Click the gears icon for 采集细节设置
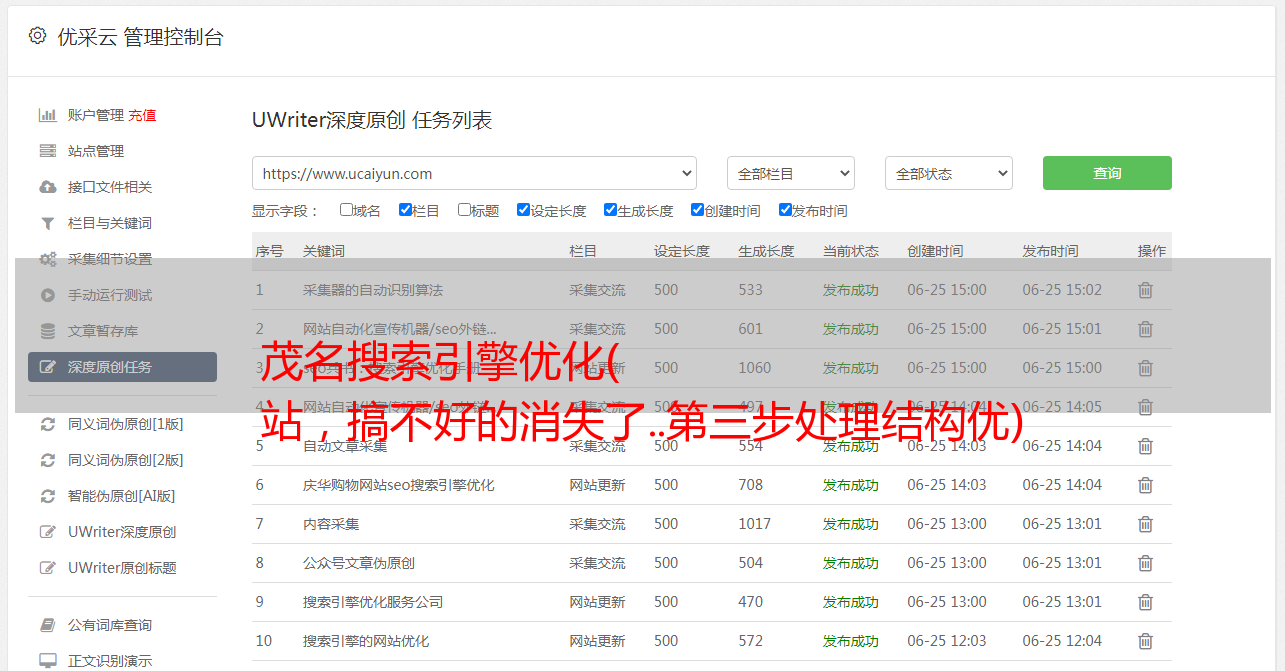The width and height of the screenshot is (1285, 671). 47,259
